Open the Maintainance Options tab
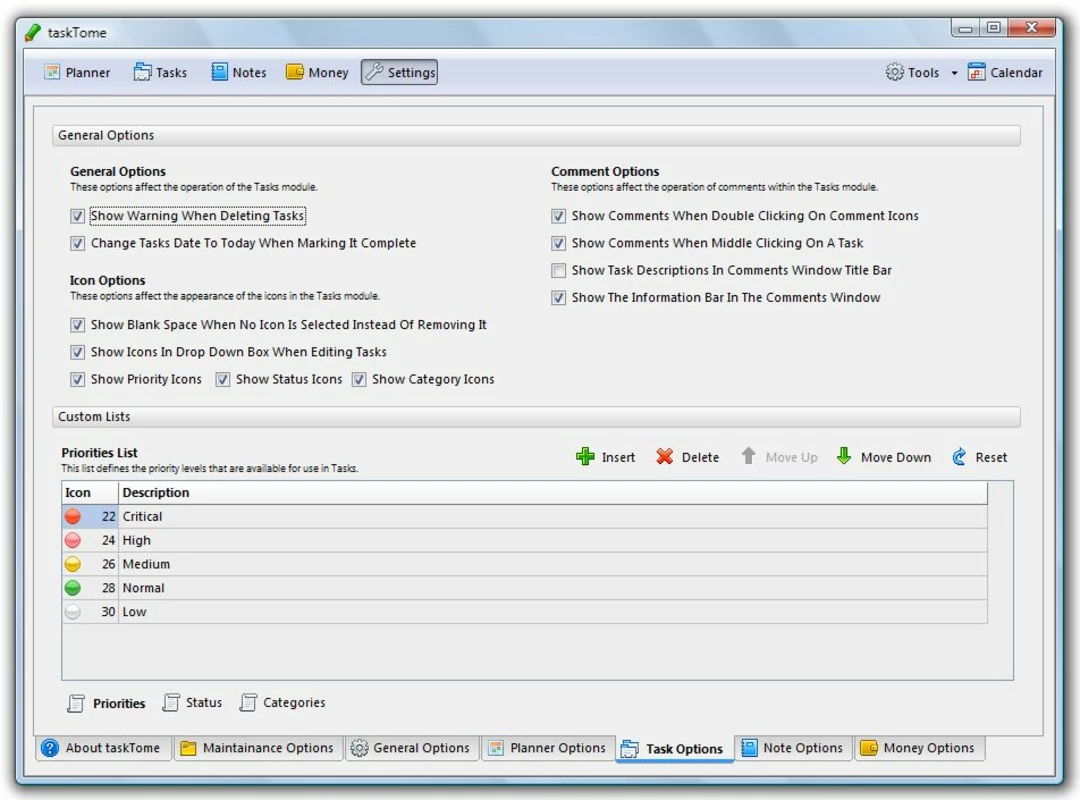This screenshot has width=1080, height=800. pyautogui.click(x=258, y=748)
